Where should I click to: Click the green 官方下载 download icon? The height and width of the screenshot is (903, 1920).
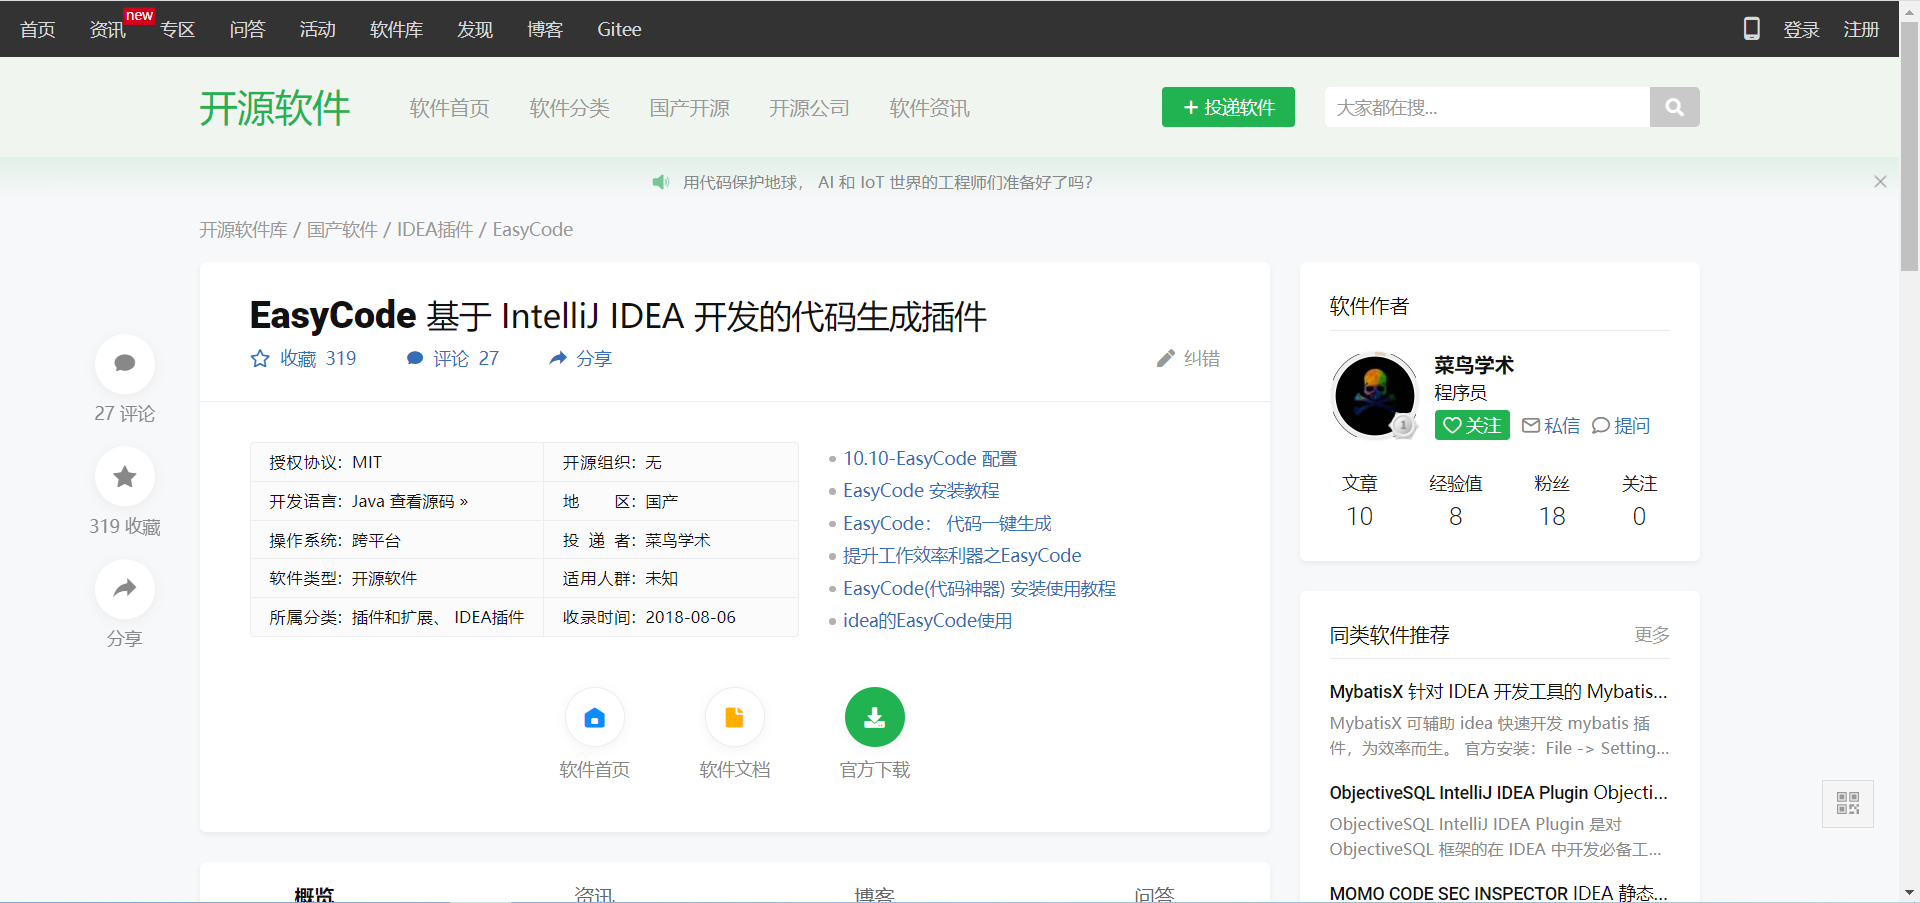coord(875,717)
